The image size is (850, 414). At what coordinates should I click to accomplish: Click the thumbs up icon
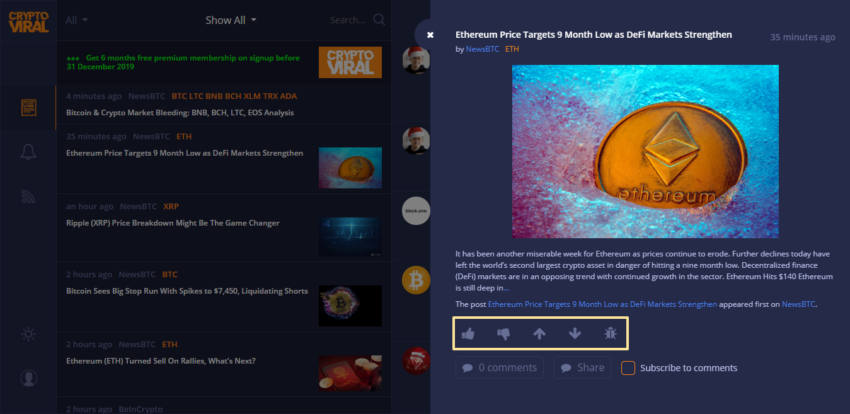(468, 334)
